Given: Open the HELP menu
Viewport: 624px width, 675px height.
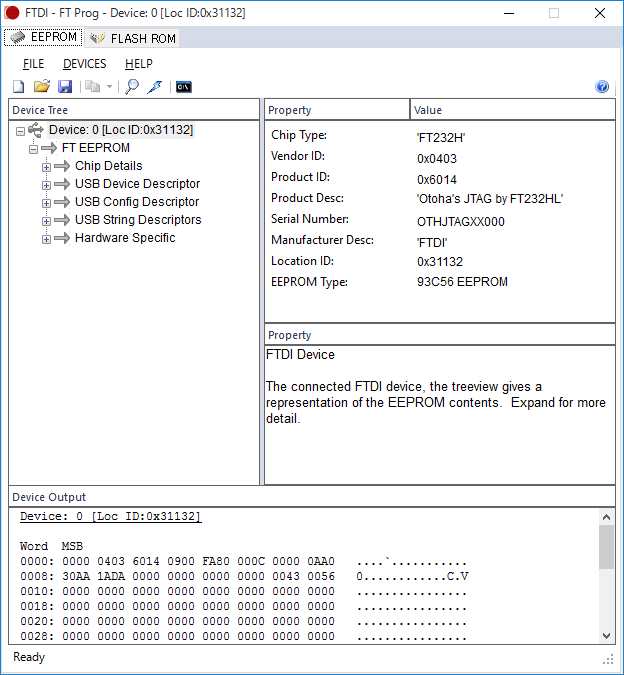Looking at the screenshot, I should click(139, 64).
